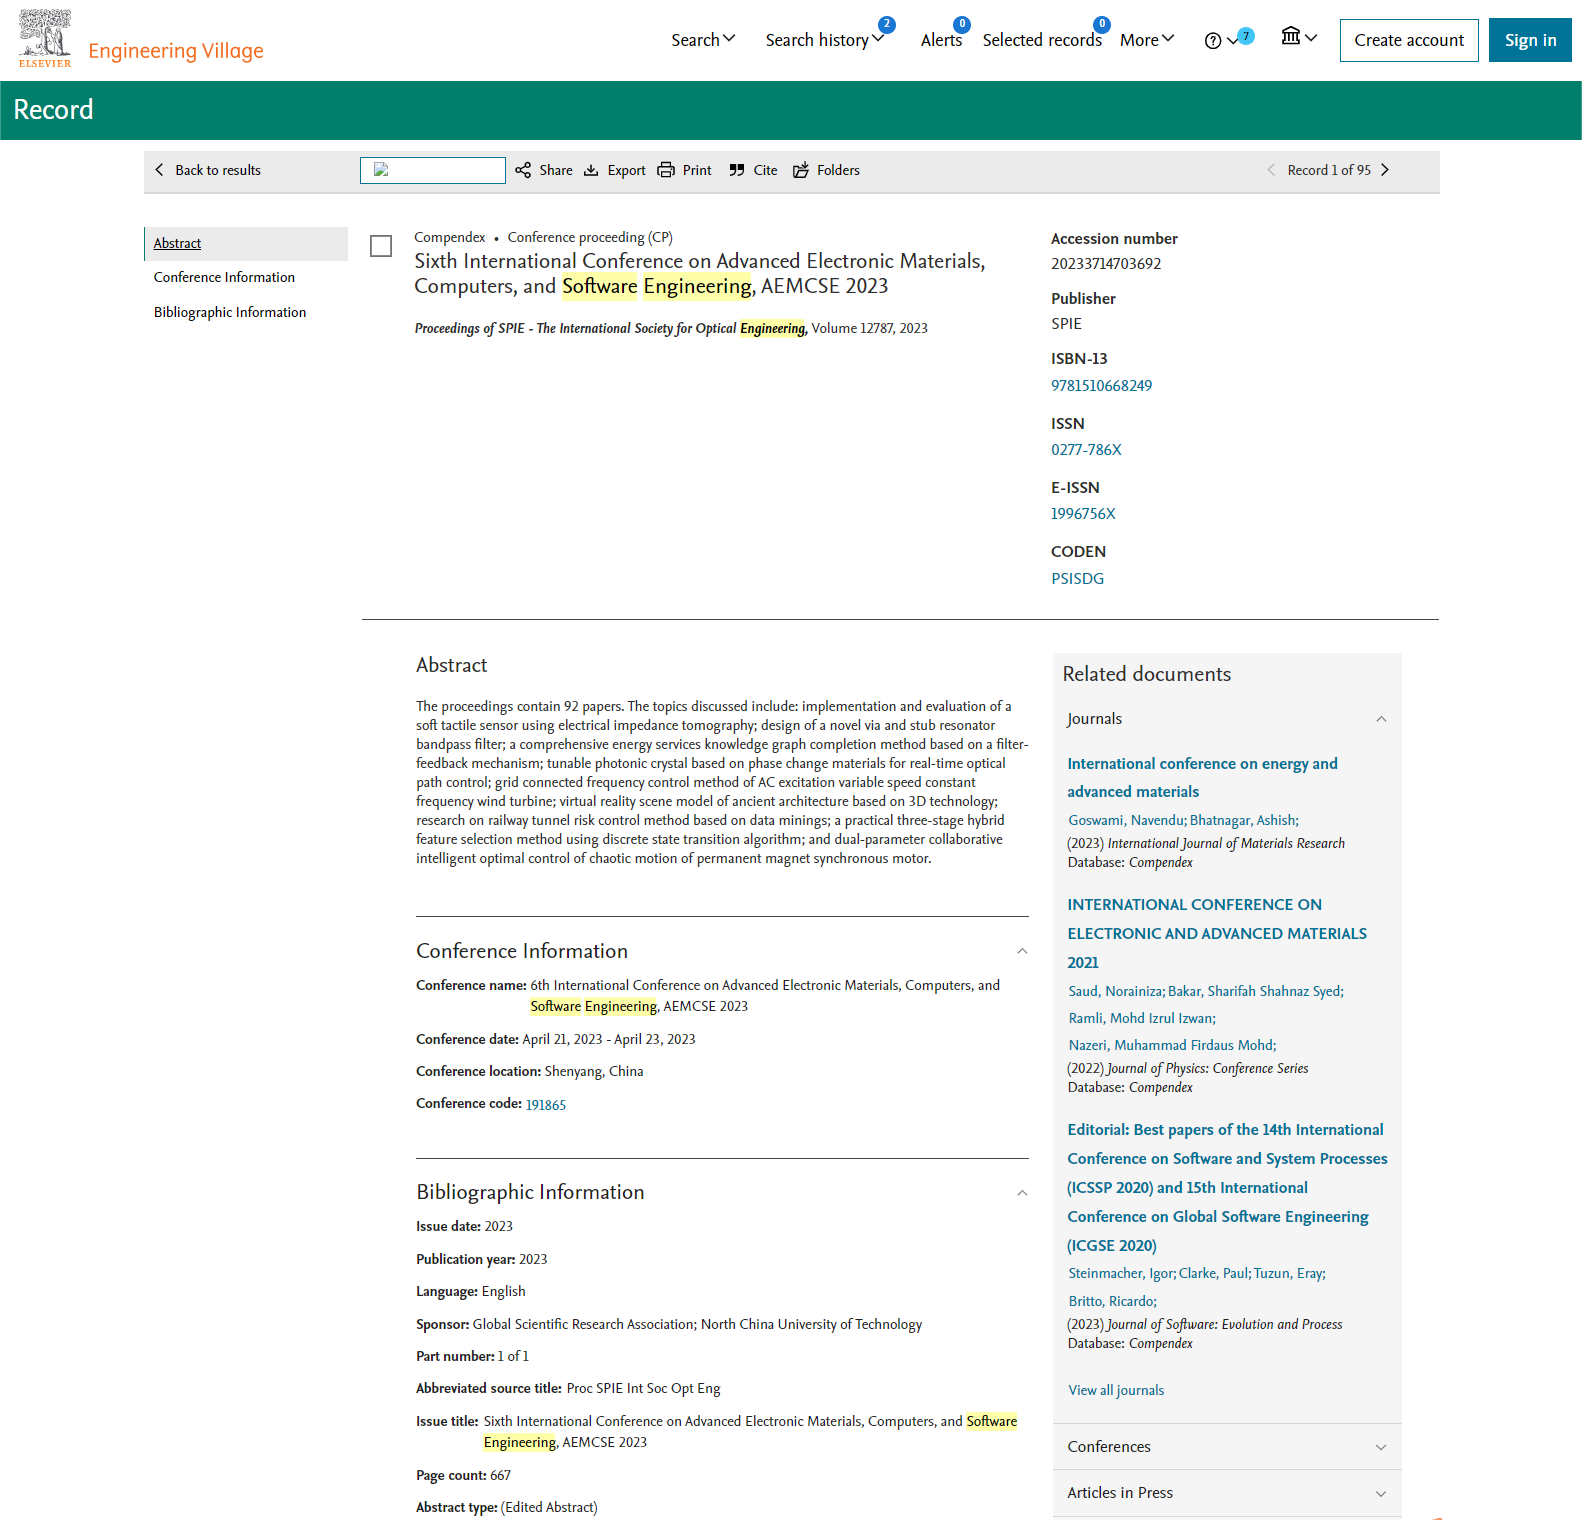Click ISSN link 0277-786X
Image resolution: width=1582 pixels, height=1520 pixels.
(x=1086, y=450)
